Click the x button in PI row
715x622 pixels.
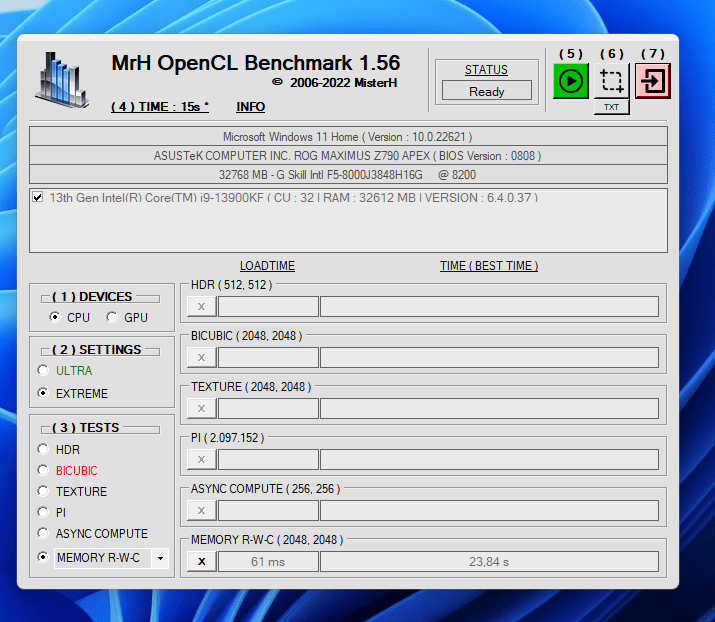tap(202, 460)
